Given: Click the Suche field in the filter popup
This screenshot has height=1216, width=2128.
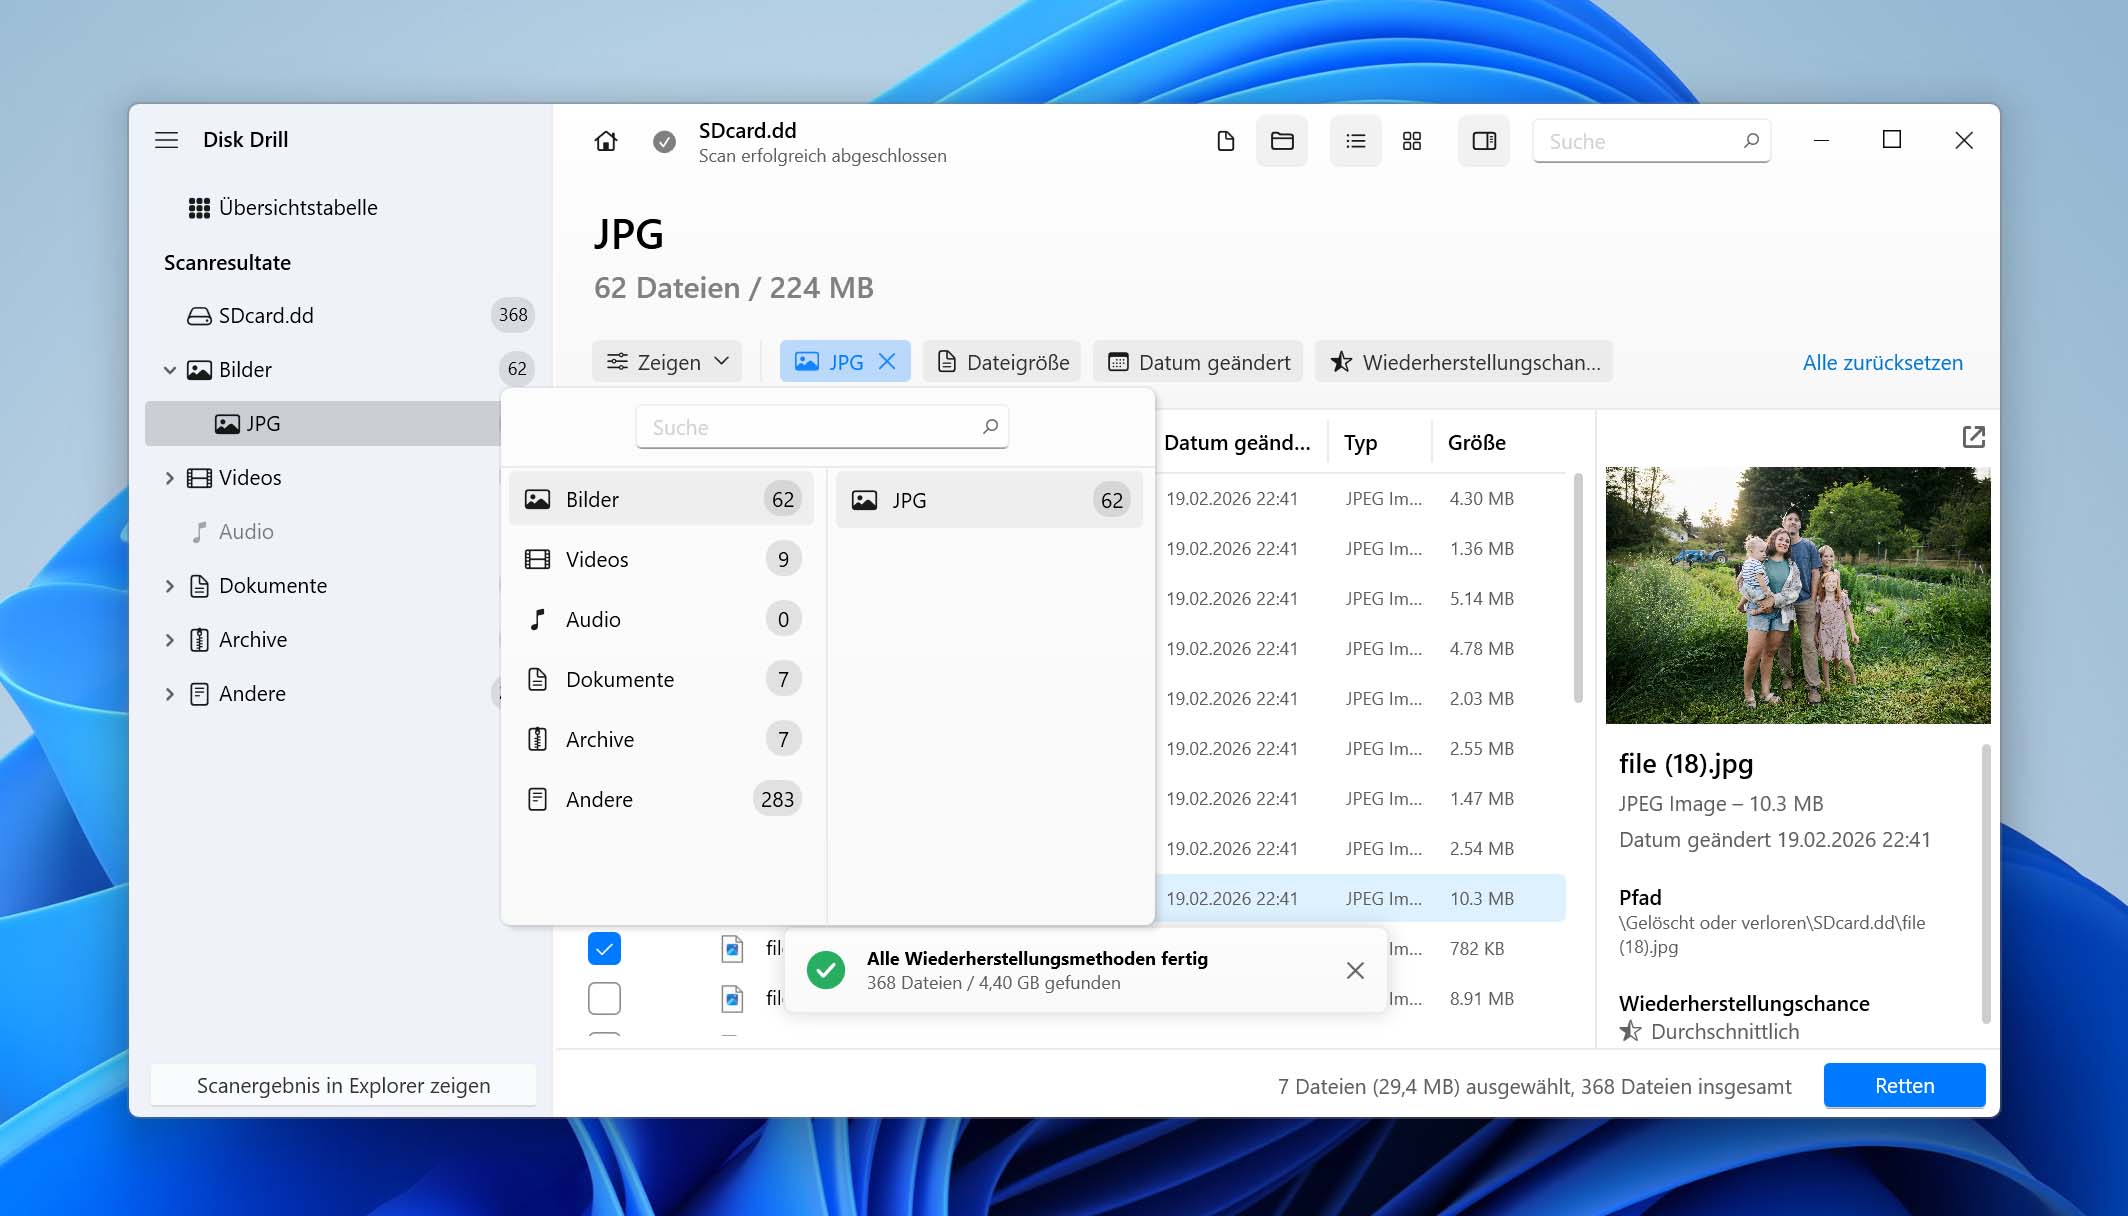Looking at the screenshot, I should click(822, 427).
